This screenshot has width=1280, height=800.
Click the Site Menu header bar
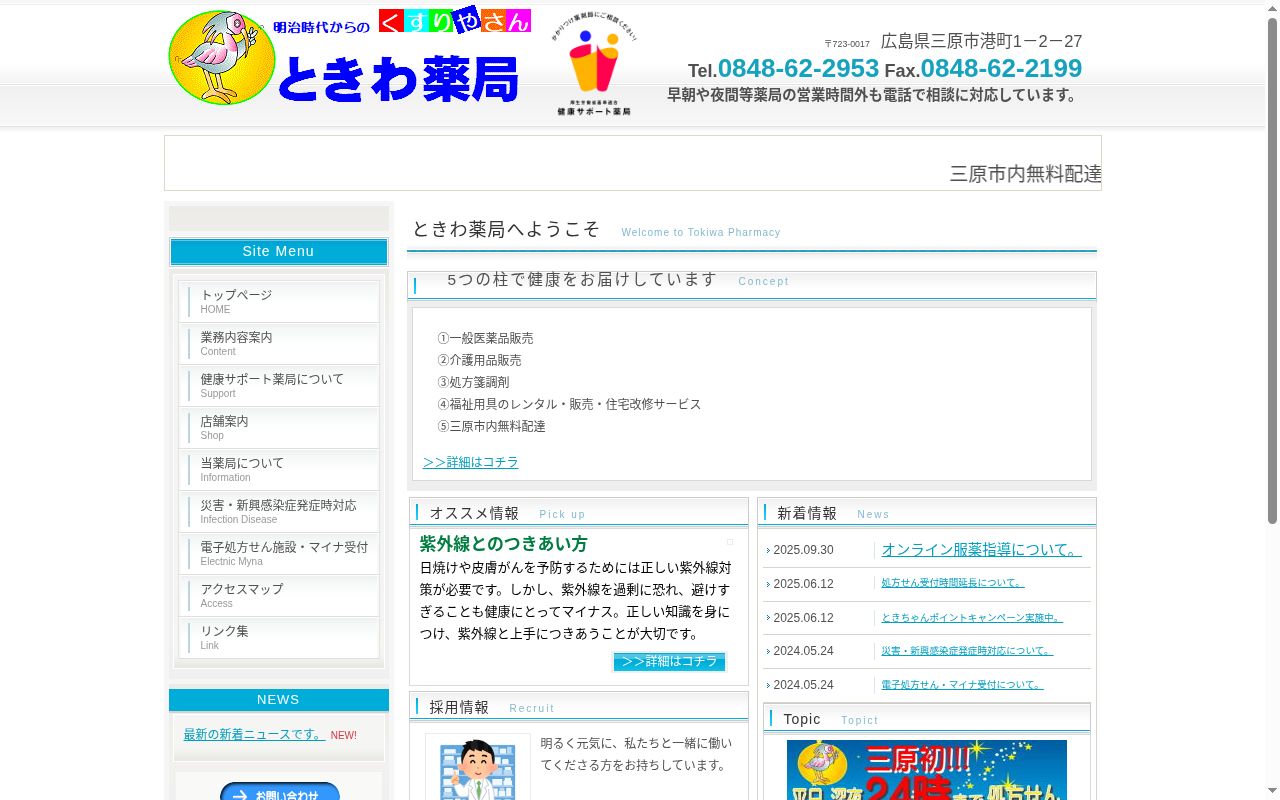279,251
